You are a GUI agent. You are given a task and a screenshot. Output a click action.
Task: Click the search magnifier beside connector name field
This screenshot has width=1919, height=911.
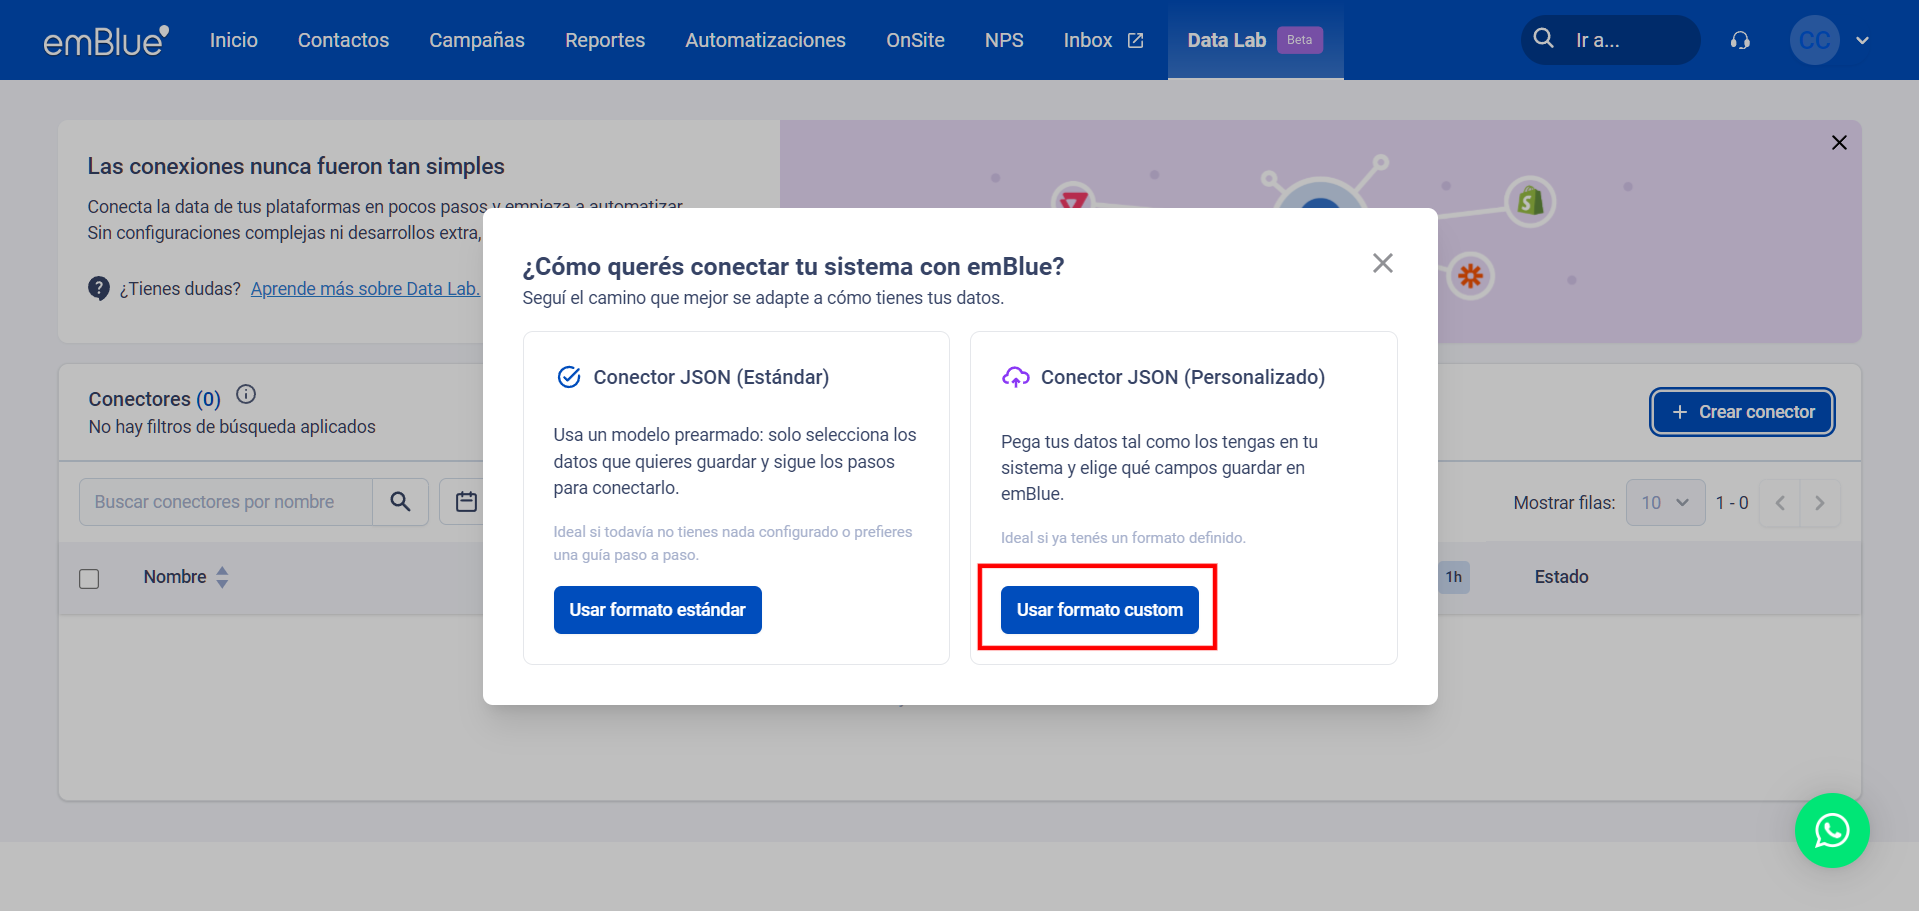pos(400,502)
